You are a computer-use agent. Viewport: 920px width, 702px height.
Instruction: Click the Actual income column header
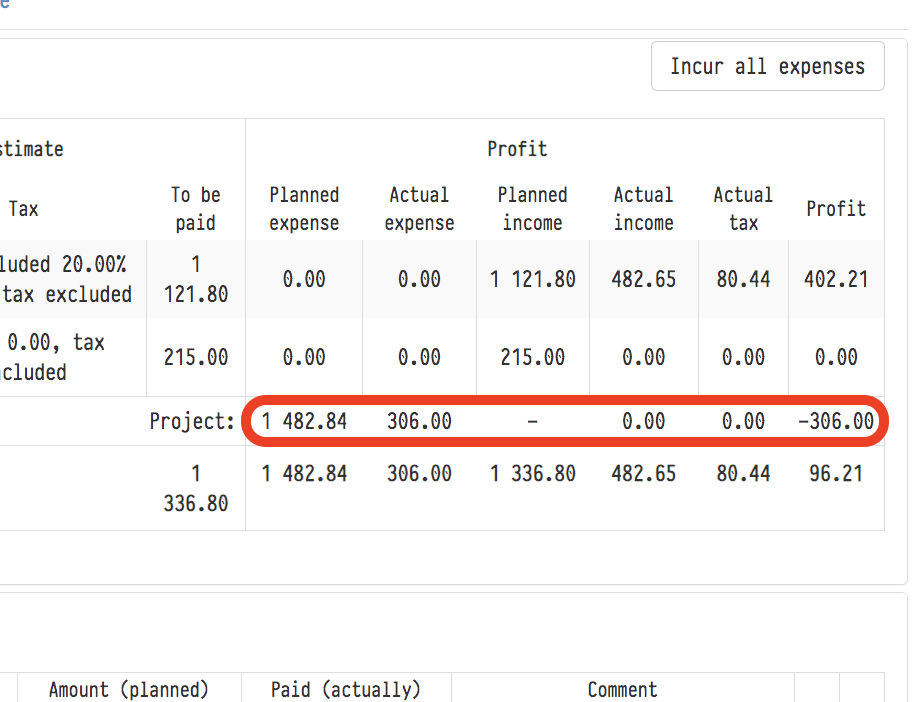(643, 209)
